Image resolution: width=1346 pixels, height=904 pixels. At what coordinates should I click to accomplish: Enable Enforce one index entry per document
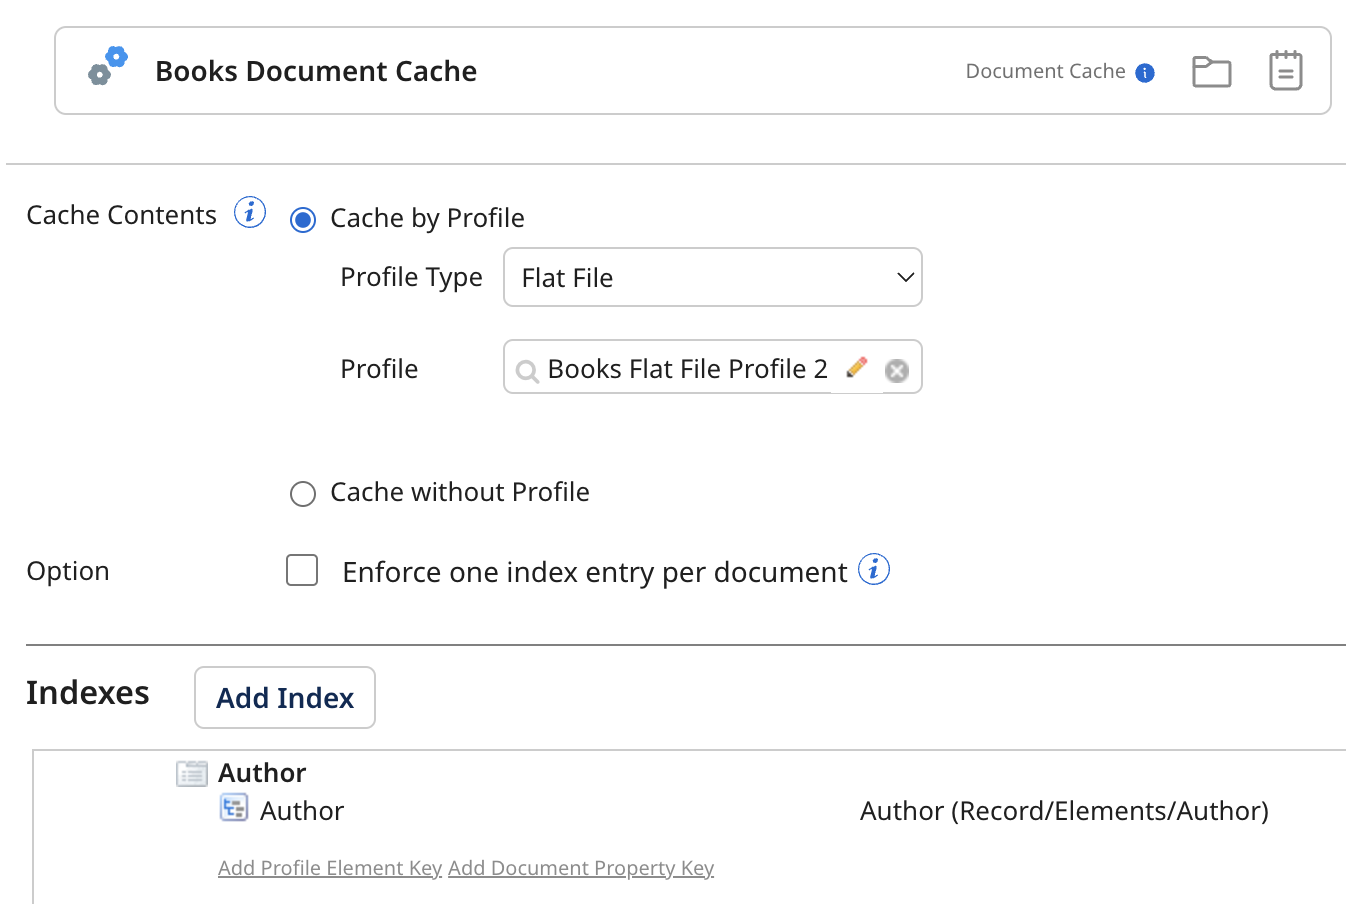tap(301, 570)
